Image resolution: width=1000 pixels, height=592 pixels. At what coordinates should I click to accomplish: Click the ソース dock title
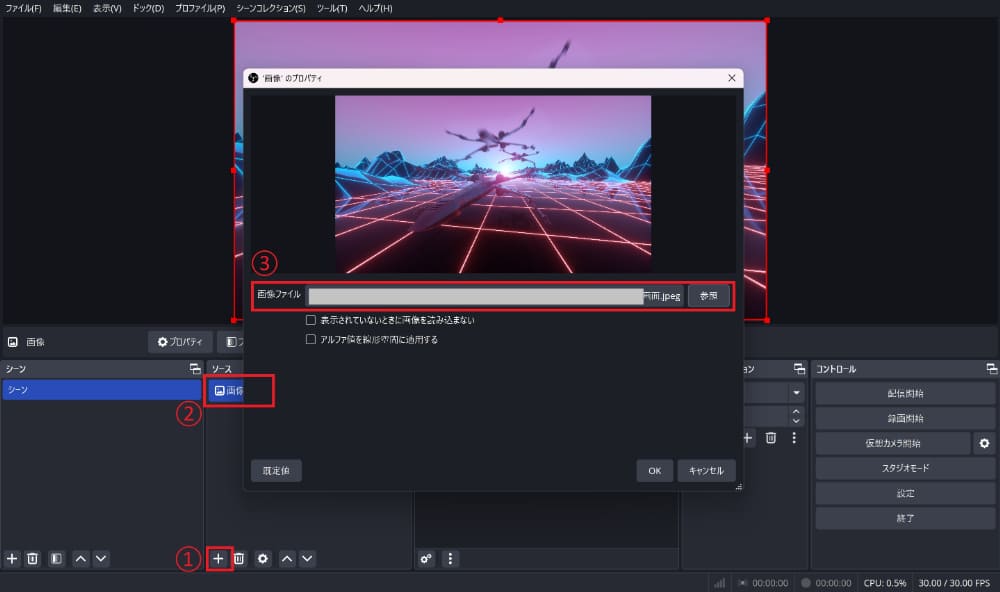point(221,369)
